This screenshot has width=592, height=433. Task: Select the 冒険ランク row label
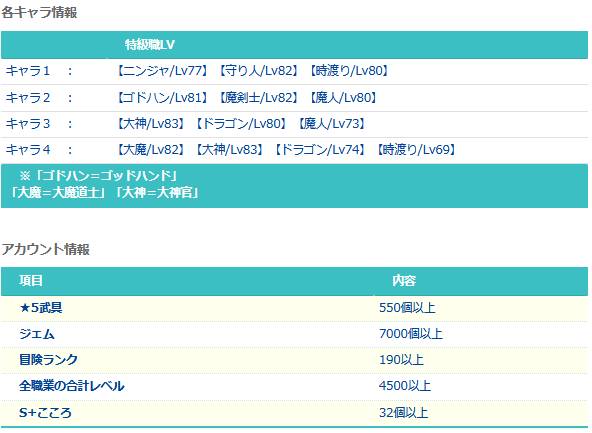(49, 359)
